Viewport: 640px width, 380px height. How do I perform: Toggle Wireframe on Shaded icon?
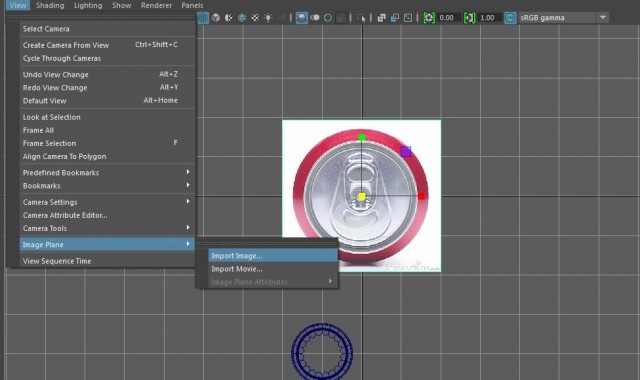(242, 18)
